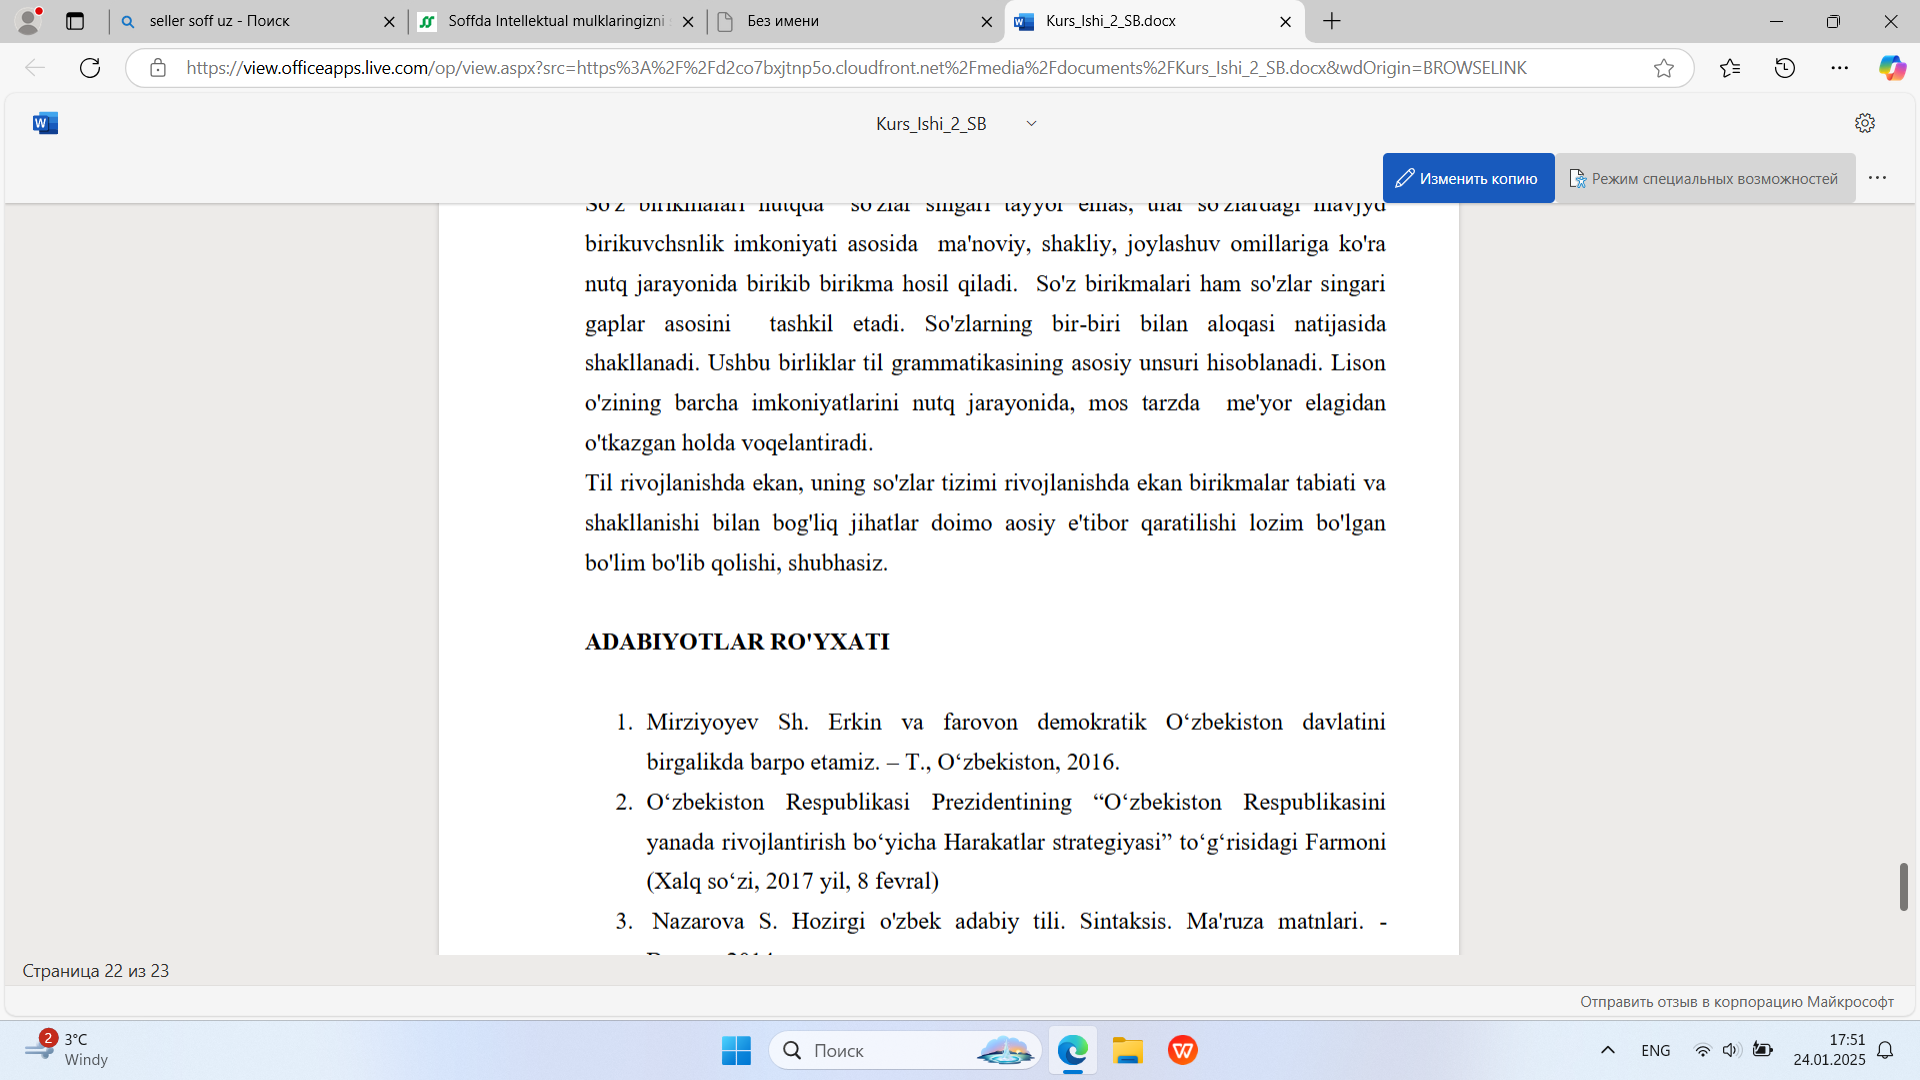Open the Kurs_Ishi_2_SB title dropdown
Image resolution: width=1920 pixels, height=1080 pixels.
coord(1031,123)
